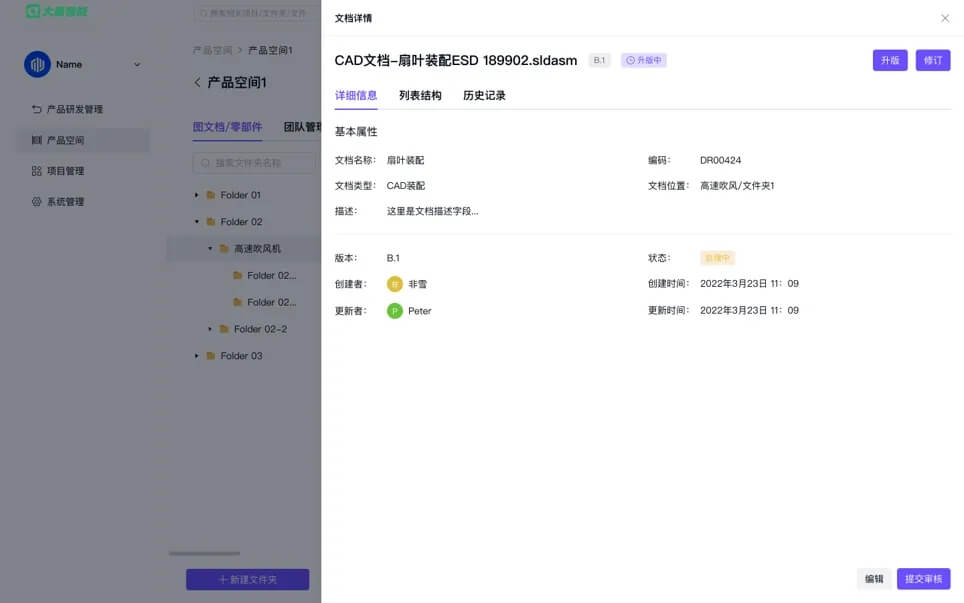Open the account dropdown chevron next to Name

[x=135, y=64]
